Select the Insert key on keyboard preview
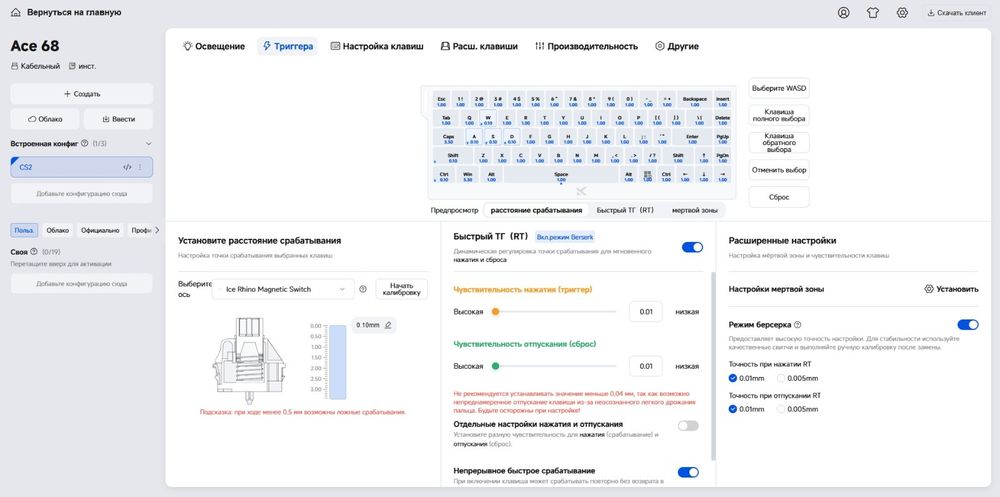Image resolution: width=1000 pixels, height=497 pixels. [x=723, y=101]
